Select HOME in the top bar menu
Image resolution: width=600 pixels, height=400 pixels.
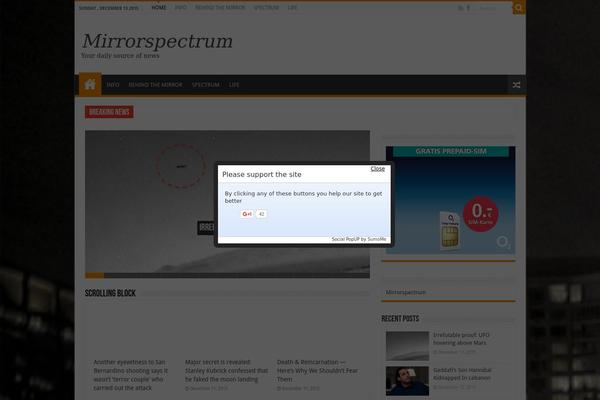(x=159, y=8)
